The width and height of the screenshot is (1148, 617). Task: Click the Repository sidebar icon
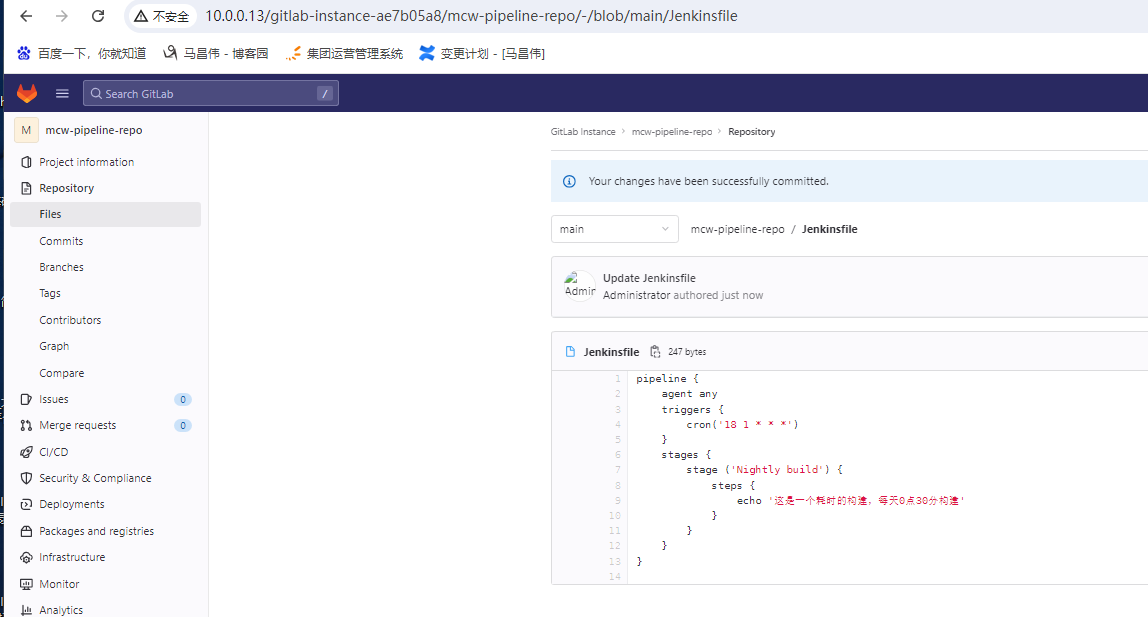(x=26, y=188)
